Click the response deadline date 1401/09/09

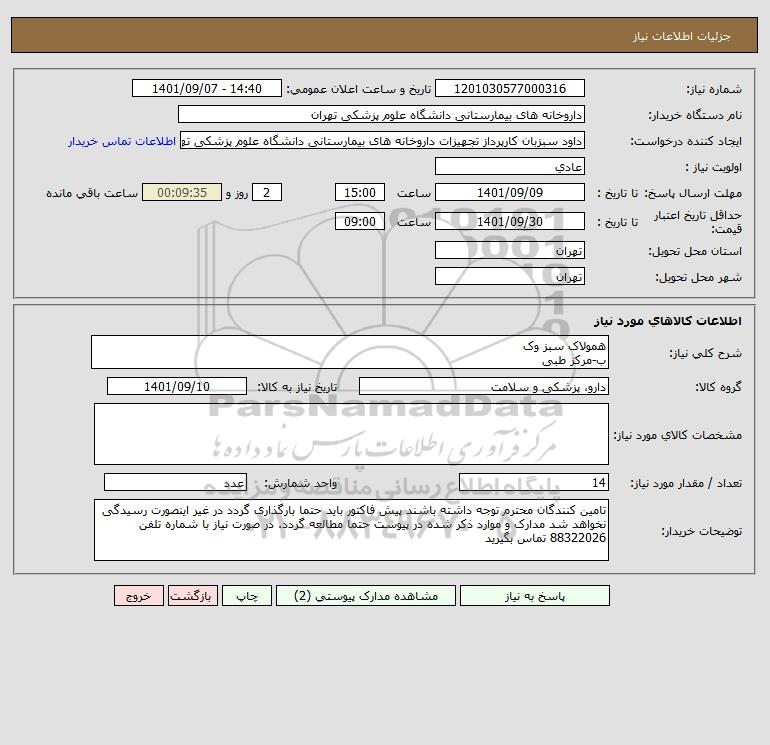coord(510,193)
